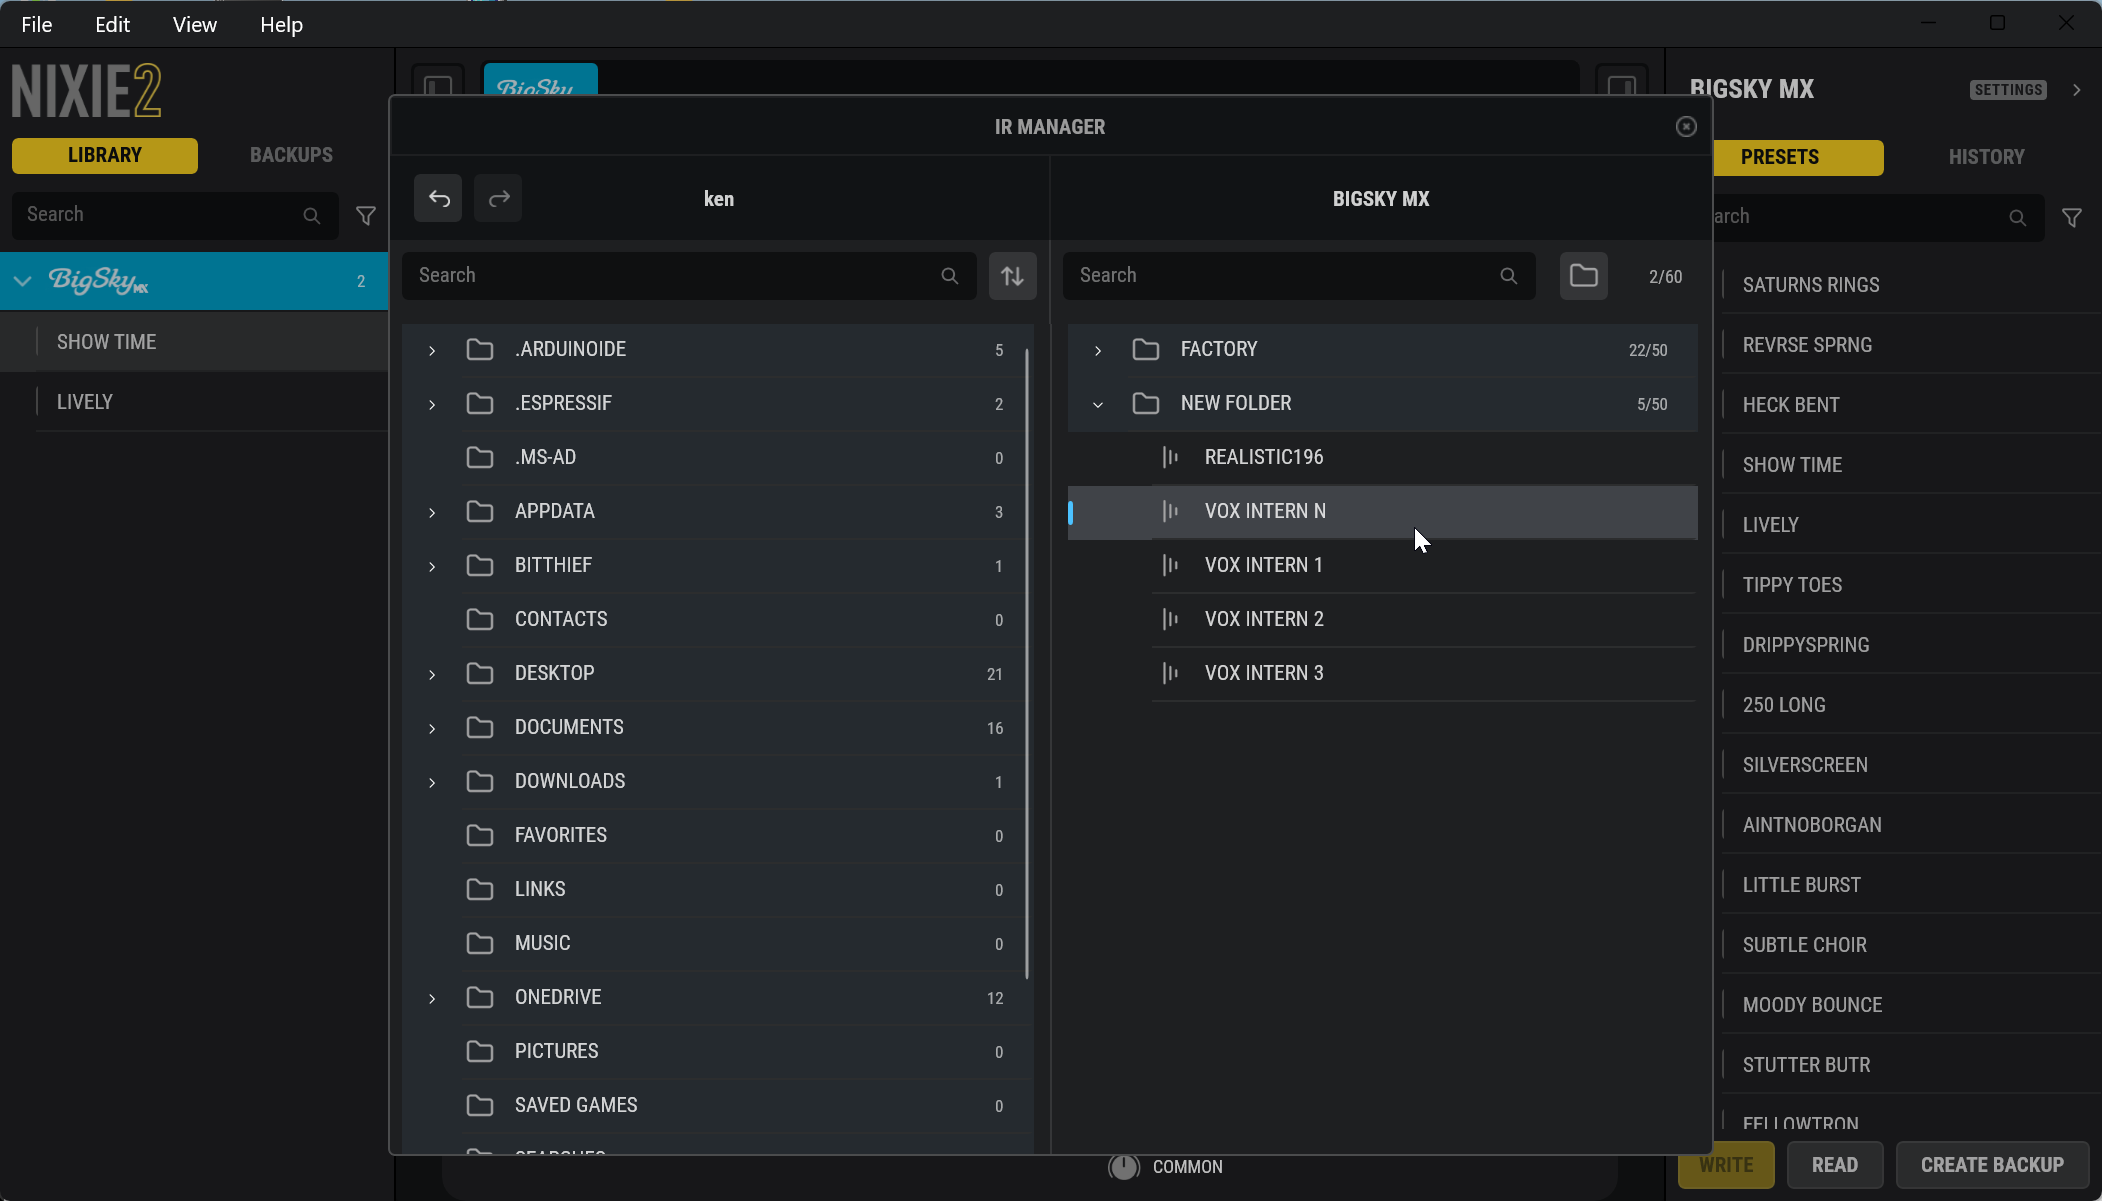Close the IR Manager dialog
The height and width of the screenshot is (1201, 2102).
pyautogui.click(x=1686, y=127)
